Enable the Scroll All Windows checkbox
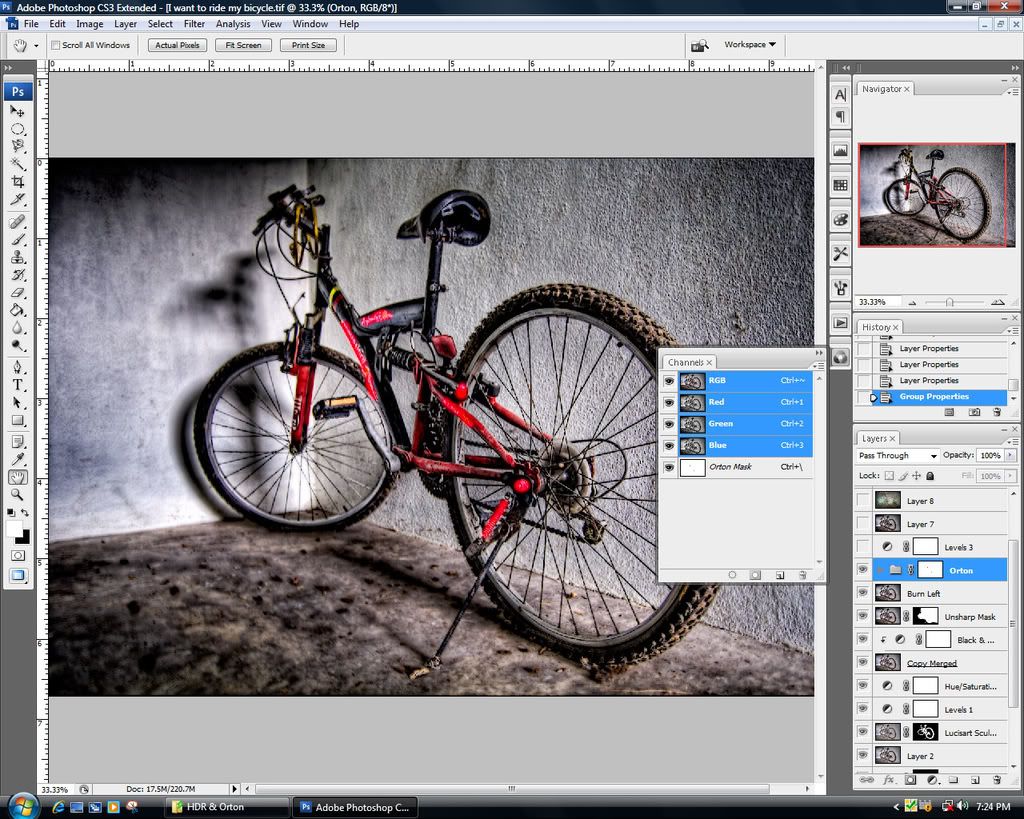Viewport: 1024px width, 819px height. [x=56, y=45]
